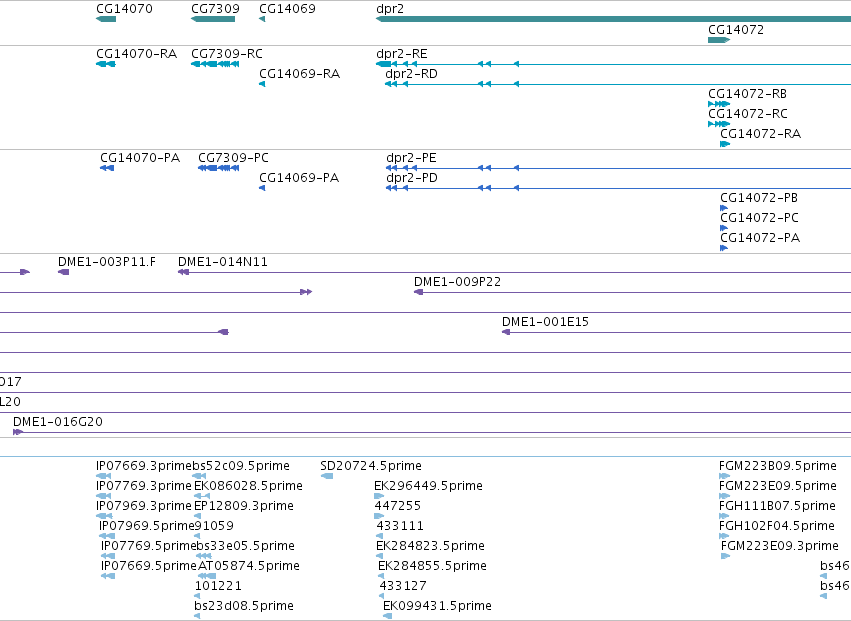Select the EK099431.5prime EST
This screenshot has width=851, height=621.
388,616
